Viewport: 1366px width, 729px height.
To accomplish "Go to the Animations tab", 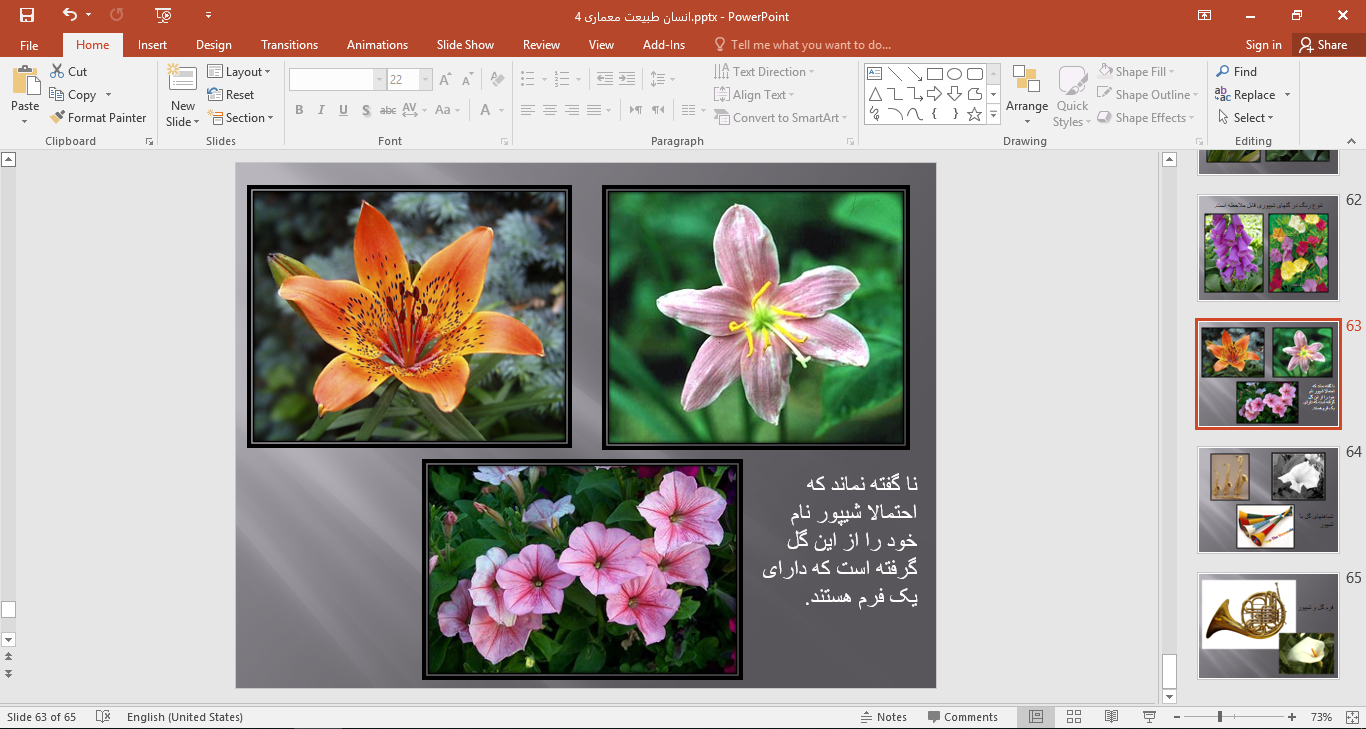I will [377, 45].
